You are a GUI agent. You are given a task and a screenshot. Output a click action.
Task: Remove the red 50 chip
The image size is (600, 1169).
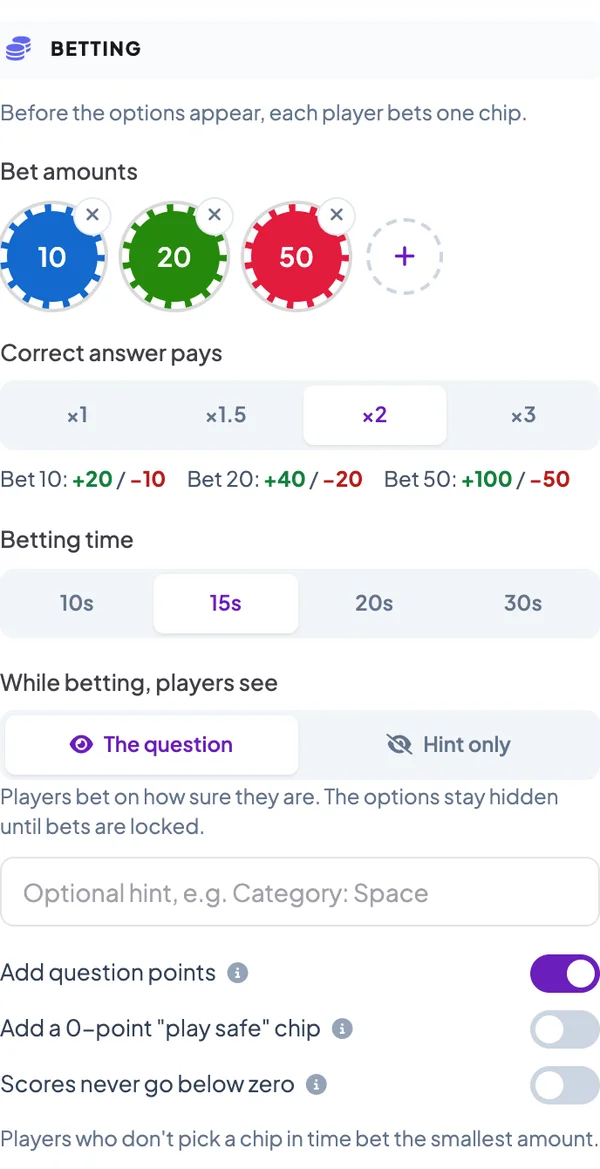(x=337, y=215)
